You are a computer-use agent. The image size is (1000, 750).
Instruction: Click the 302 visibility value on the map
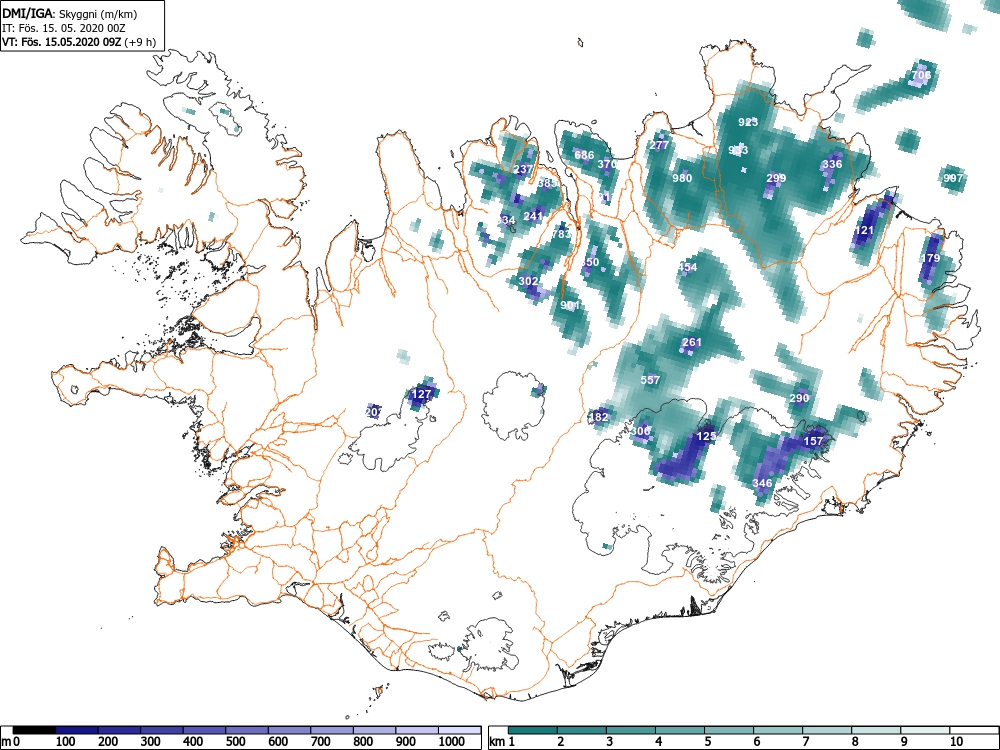point(528,281)
